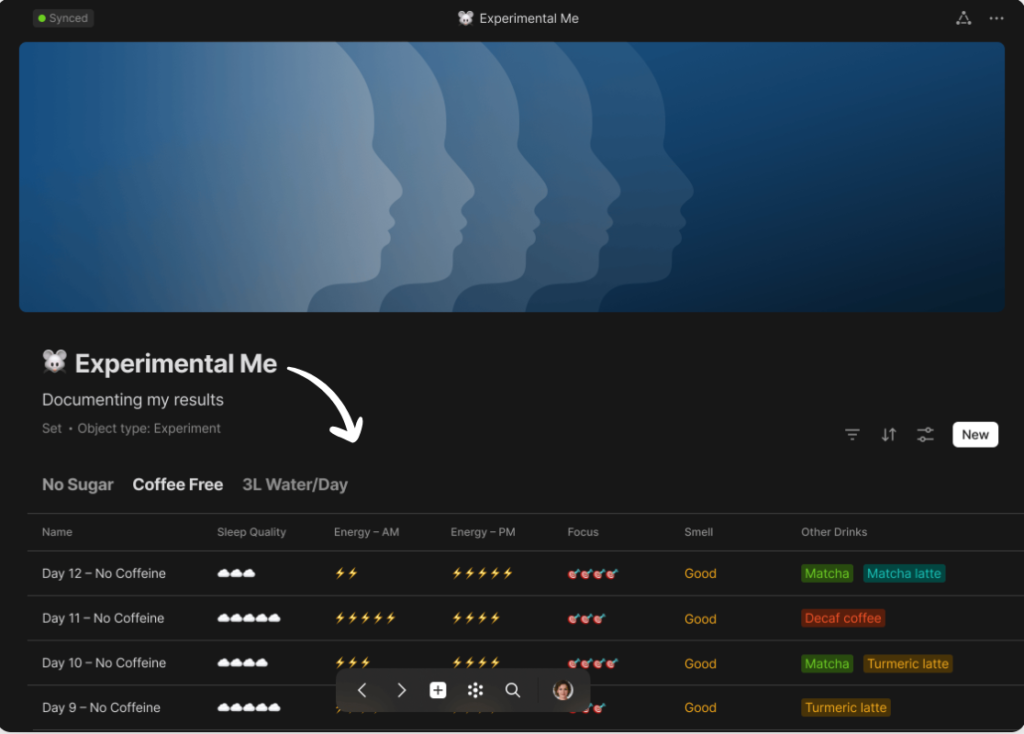Click Turmeric latte tag in Day 9 row
This screenshot has height=734, width=1024.
846,707
